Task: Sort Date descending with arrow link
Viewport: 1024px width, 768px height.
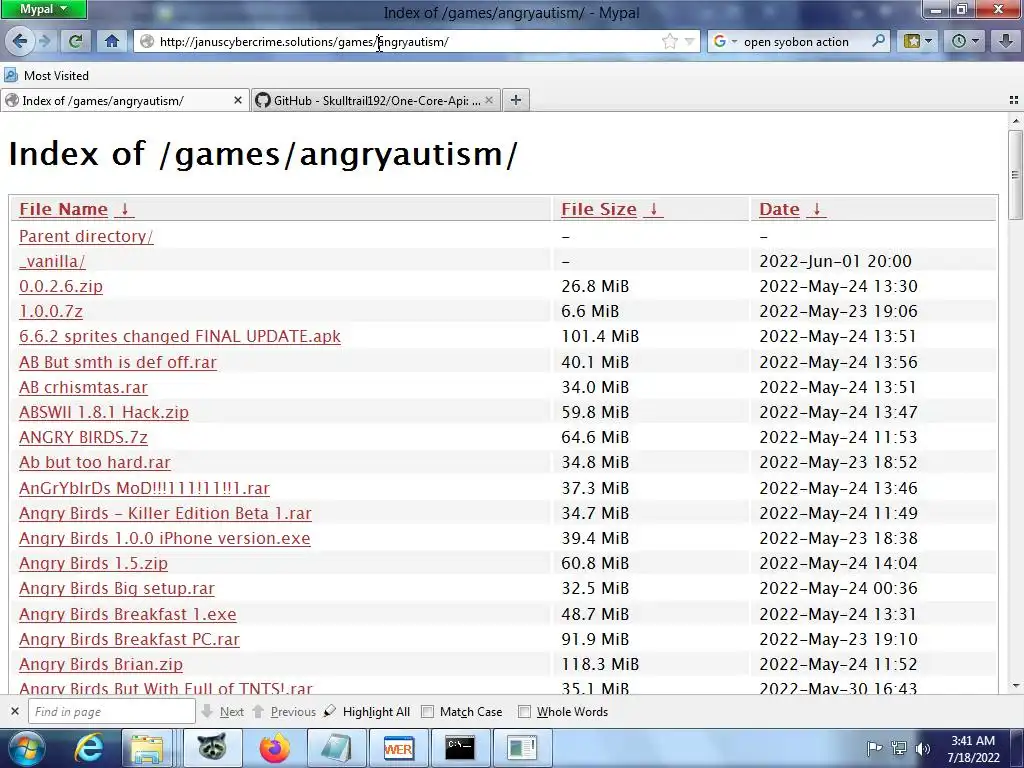Action: pos(816,209)
